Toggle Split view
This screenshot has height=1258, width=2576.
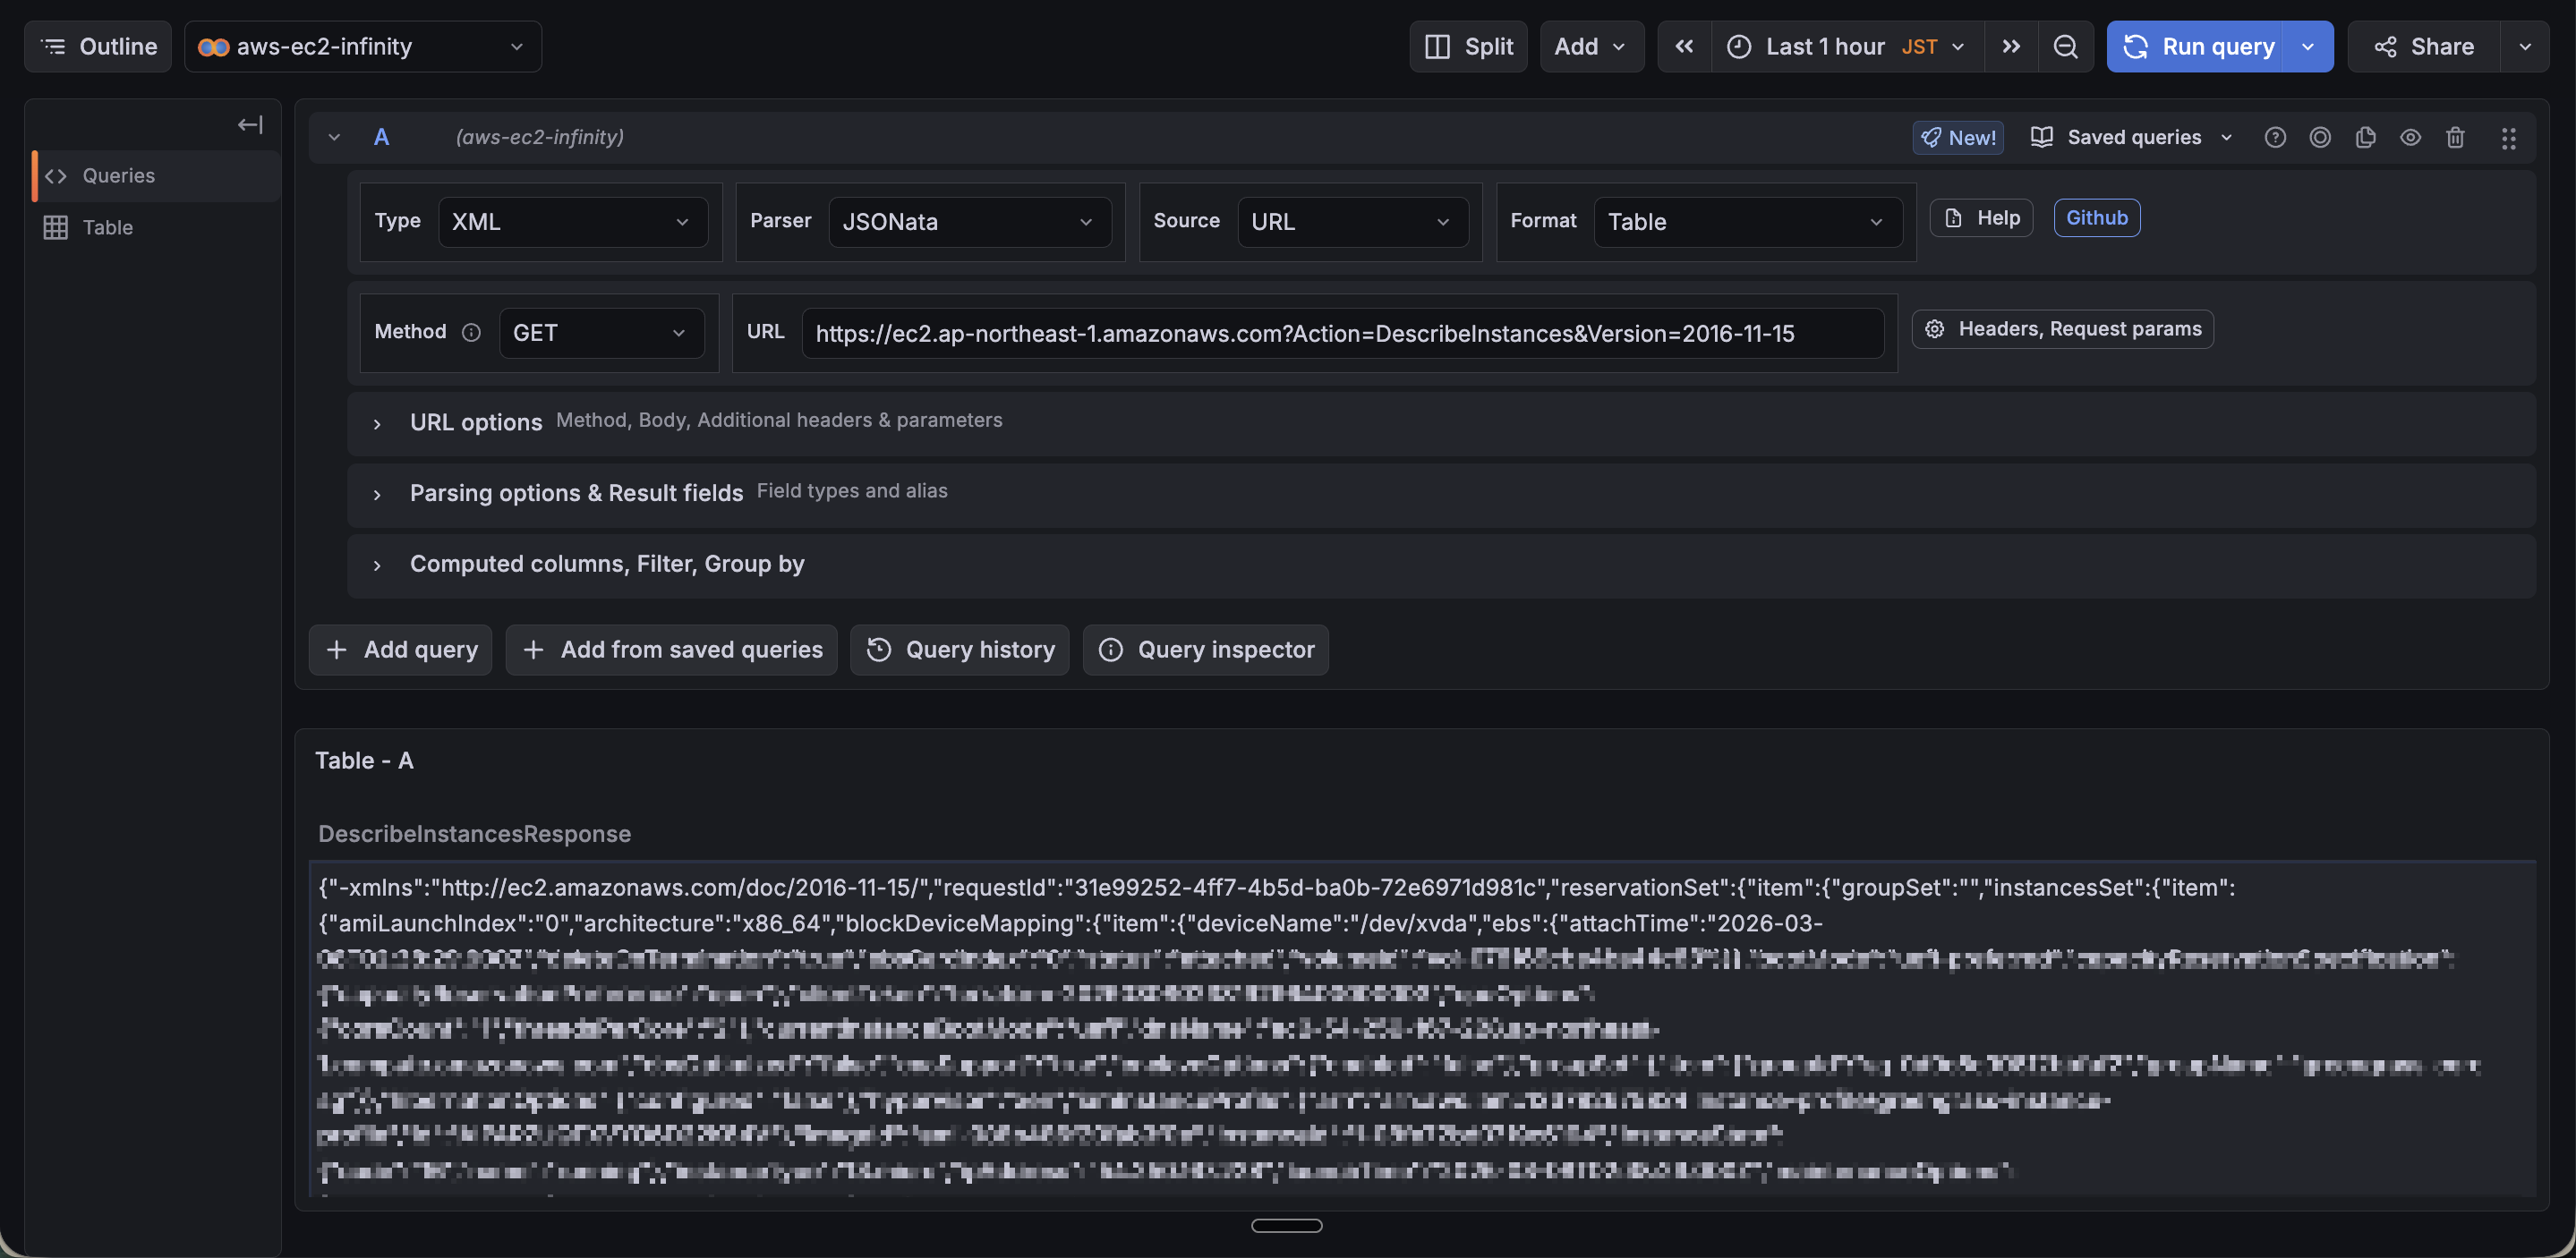point(1468,46)
